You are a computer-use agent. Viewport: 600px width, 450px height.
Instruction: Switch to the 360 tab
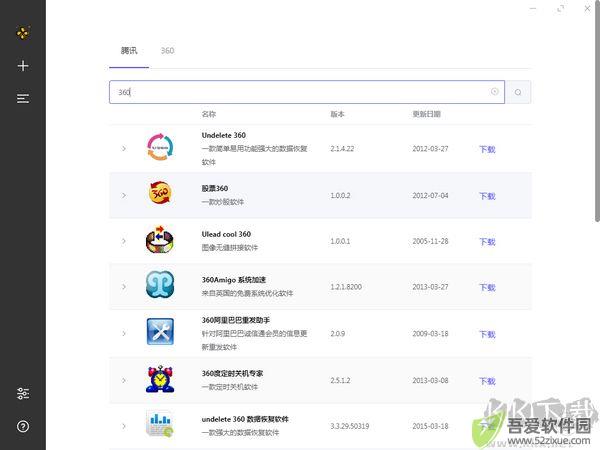point(167,51)
